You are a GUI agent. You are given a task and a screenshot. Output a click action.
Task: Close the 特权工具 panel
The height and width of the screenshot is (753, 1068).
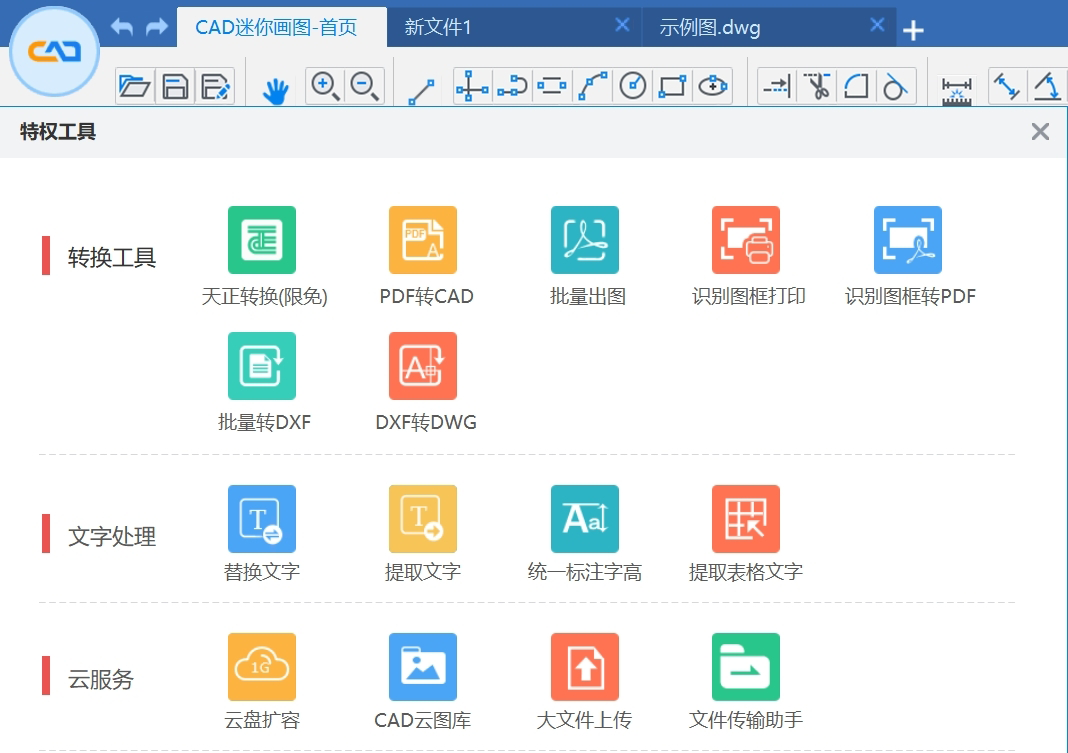(1040, 131)
